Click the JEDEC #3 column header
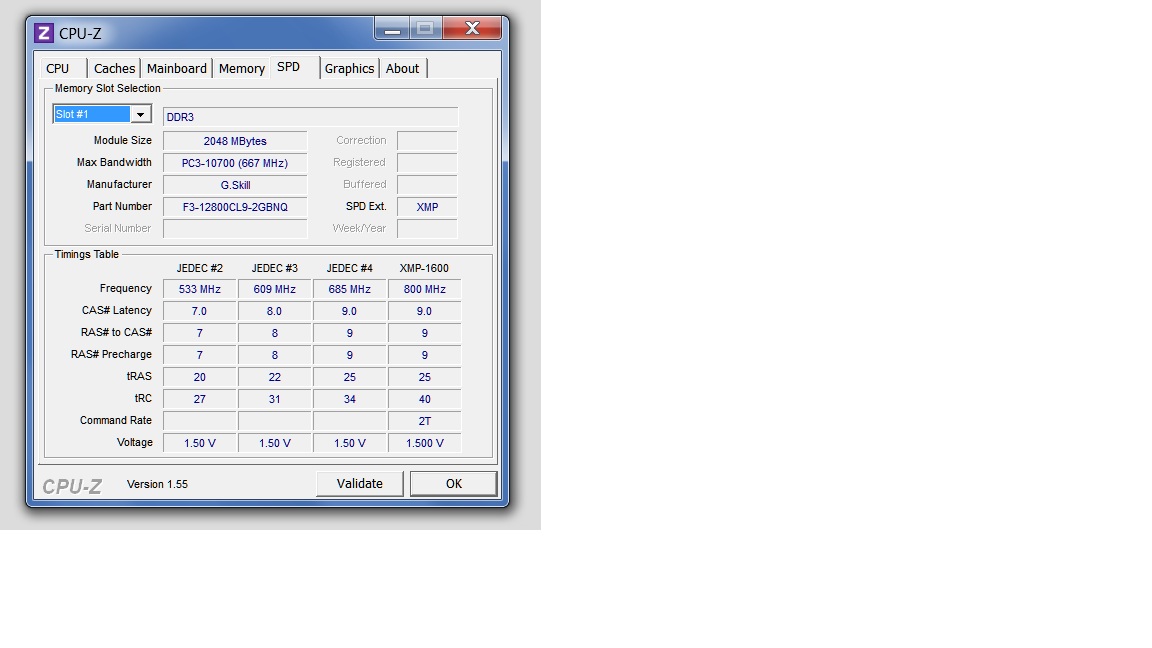The image size is (1152, 648). click(x=275, y=268)
